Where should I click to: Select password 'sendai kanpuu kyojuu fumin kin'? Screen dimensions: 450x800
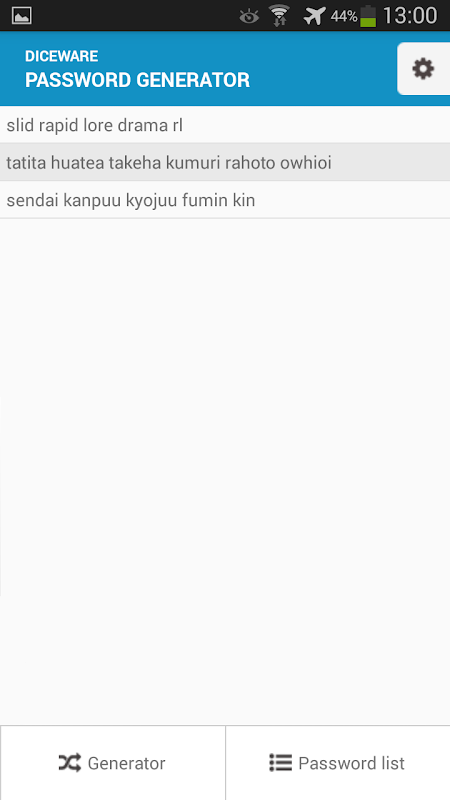pos(225,200)
